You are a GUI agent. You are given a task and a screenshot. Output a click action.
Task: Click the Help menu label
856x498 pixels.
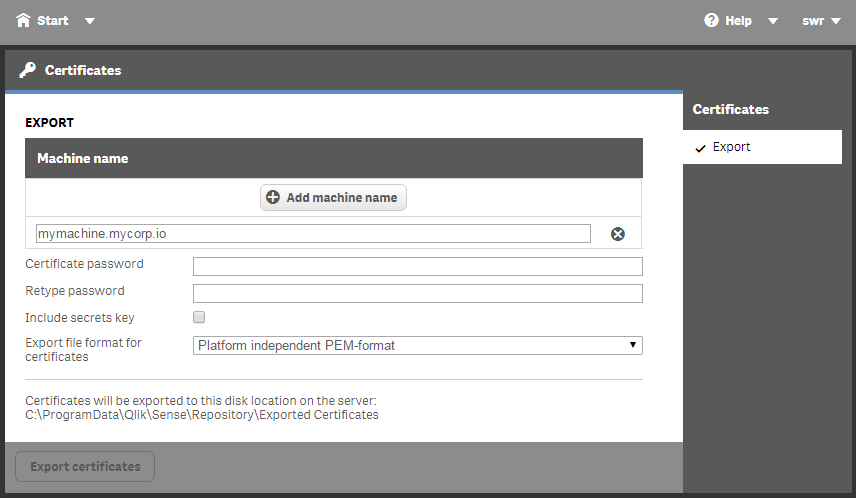(x=738, y=21)
